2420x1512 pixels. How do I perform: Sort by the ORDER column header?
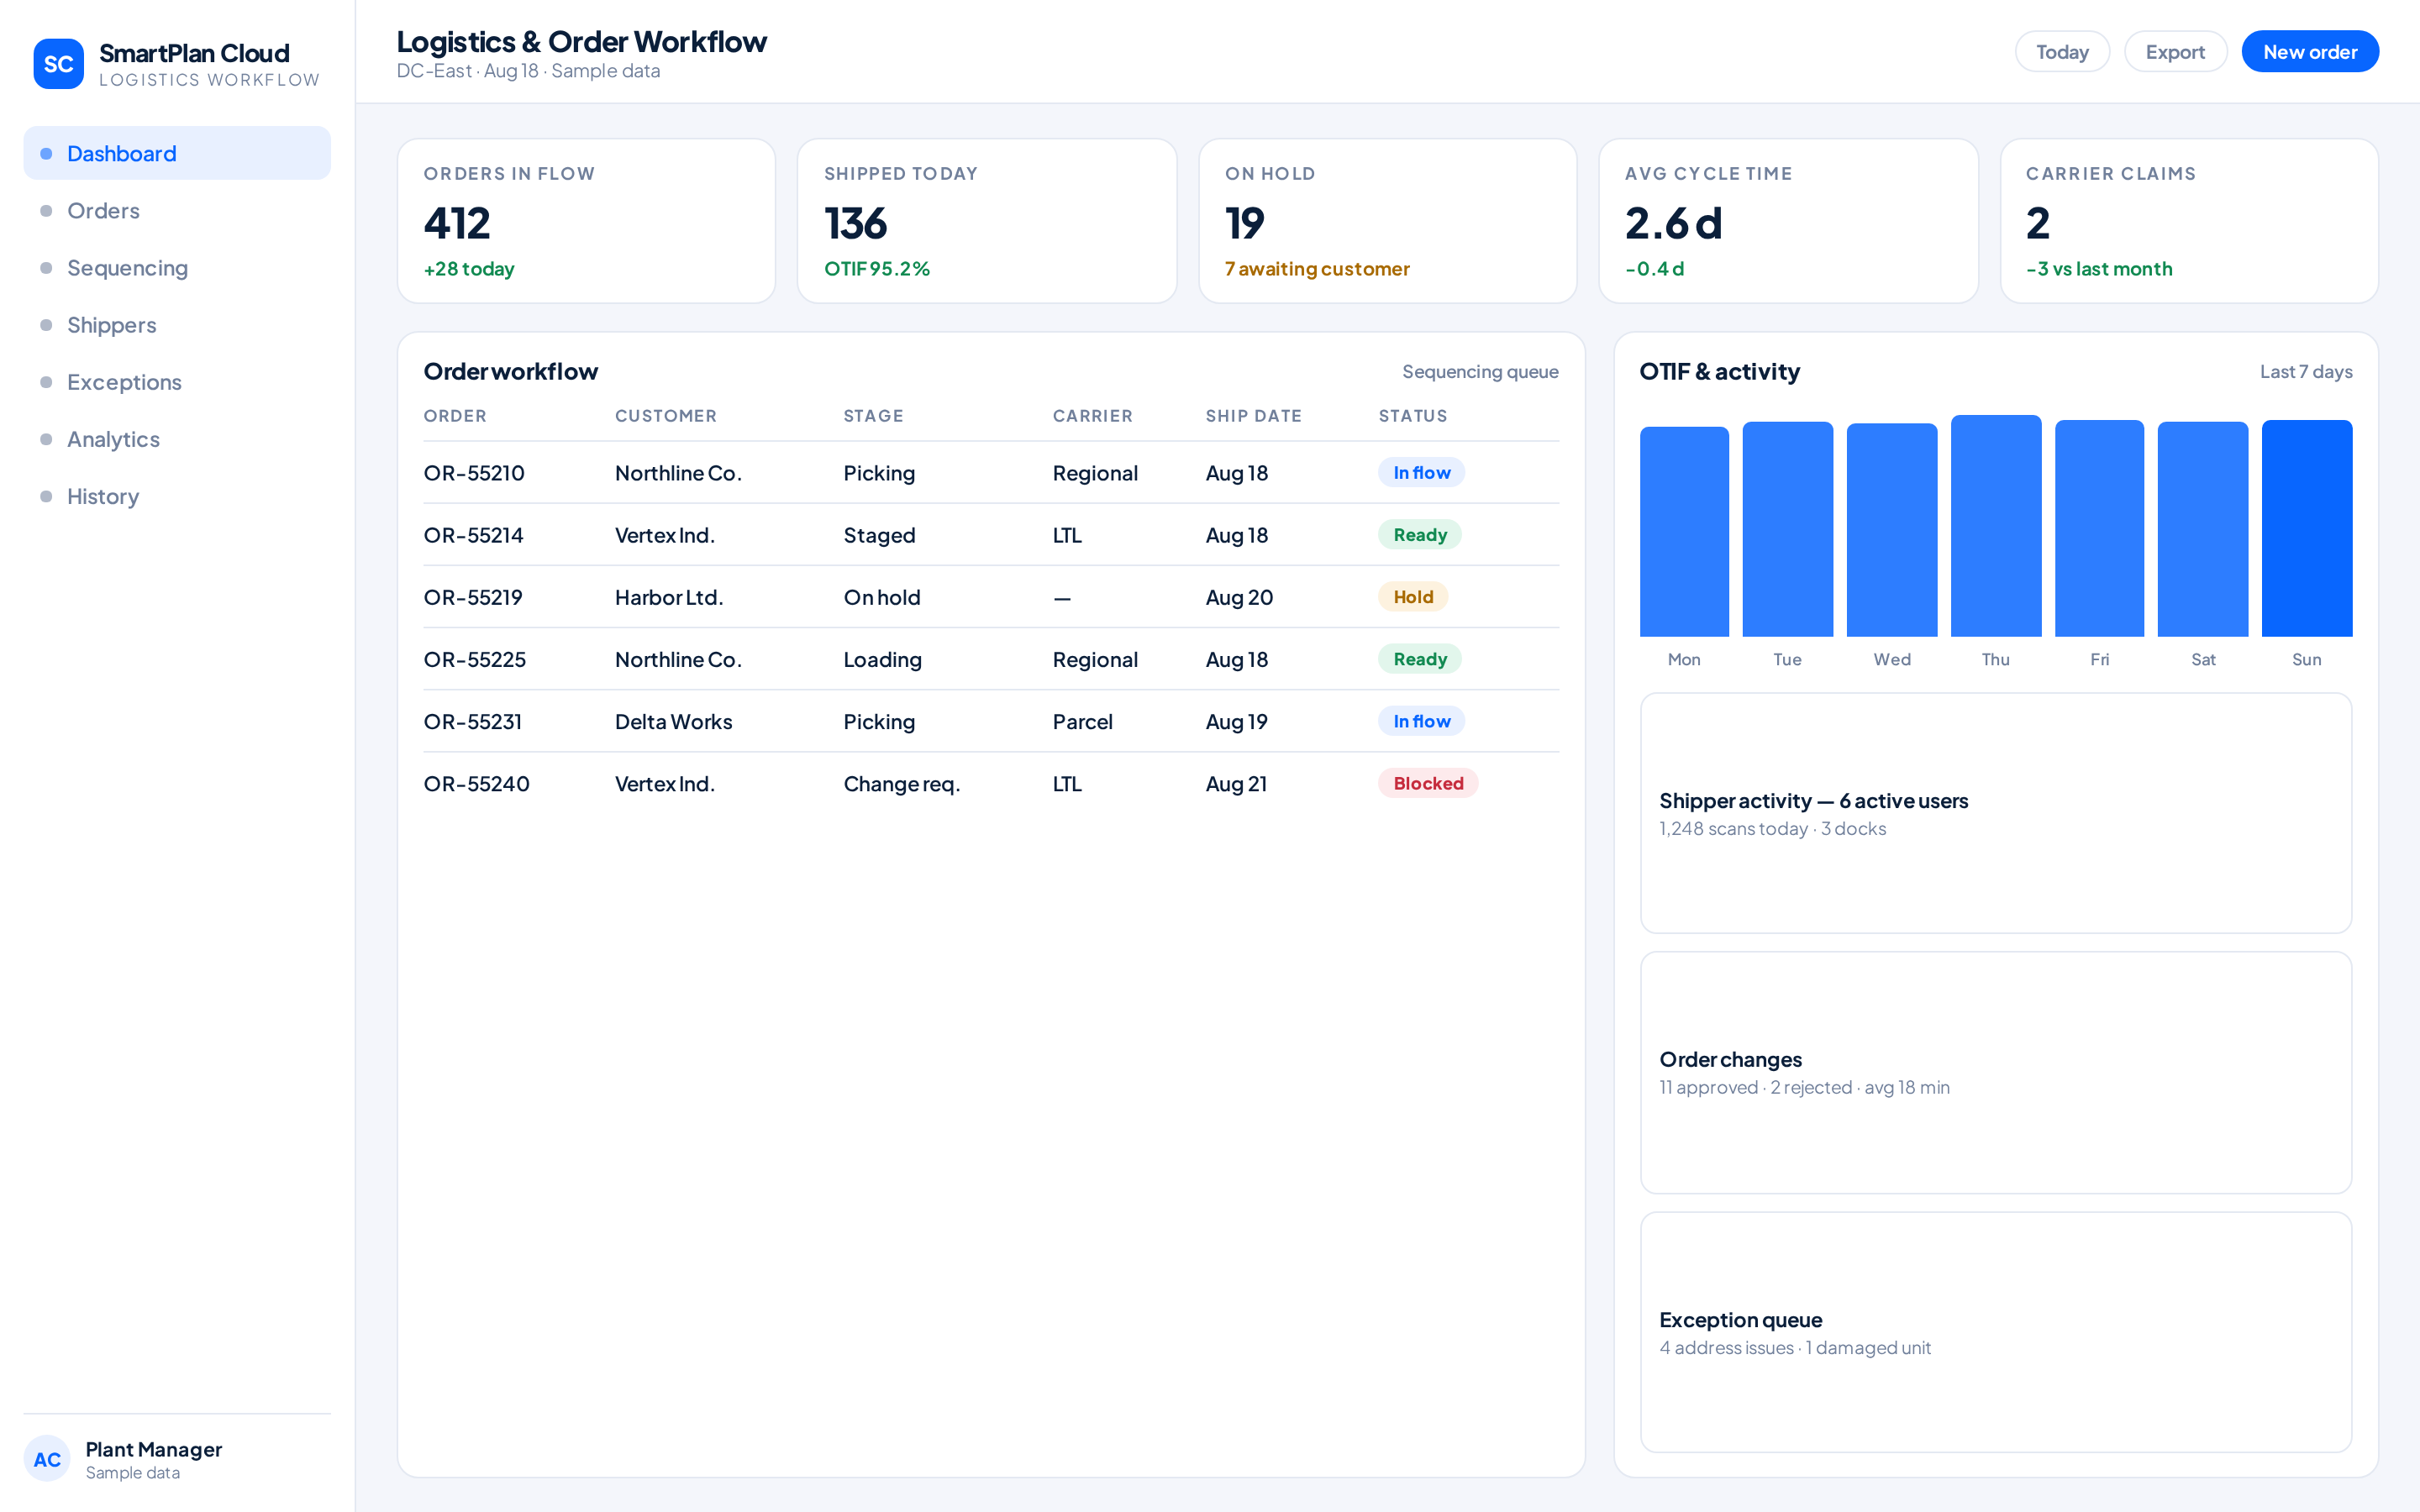tap(455, 416)
